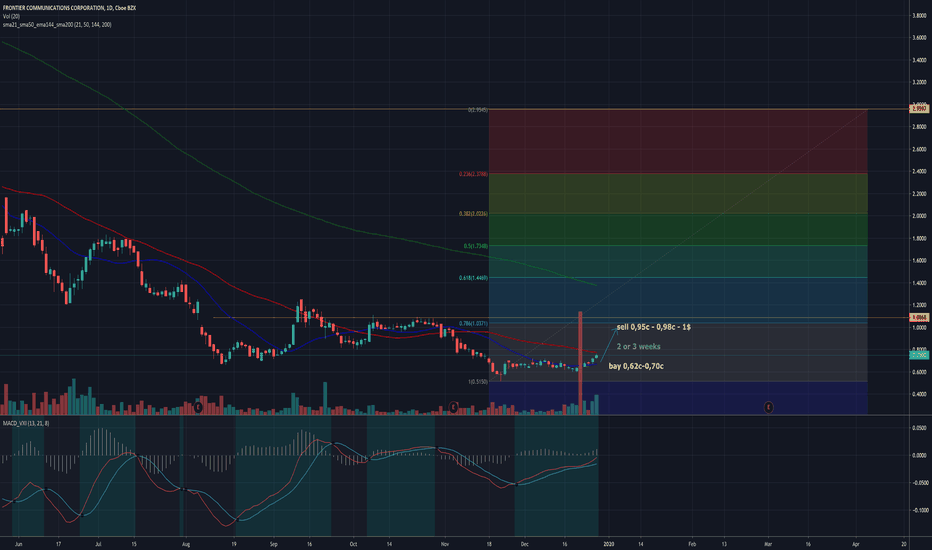Viewport: 932px width, 550px height.
Task: Click the Oct label on time axis
Action: point(353,544)
